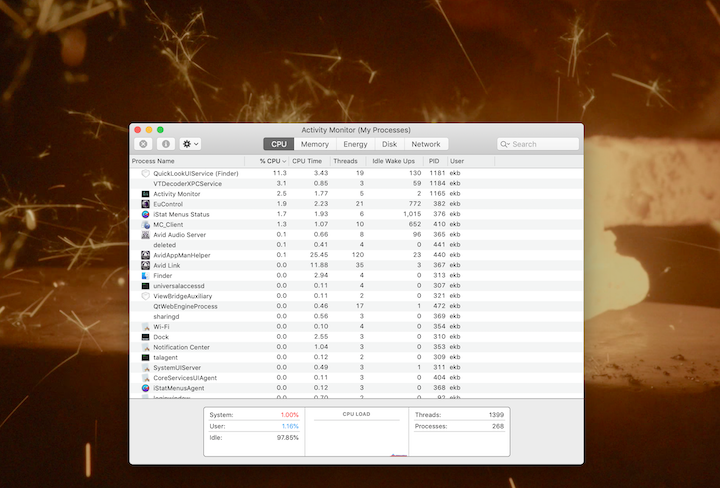Click the iStatMenusAgent process icon

[x=146, y=388]
